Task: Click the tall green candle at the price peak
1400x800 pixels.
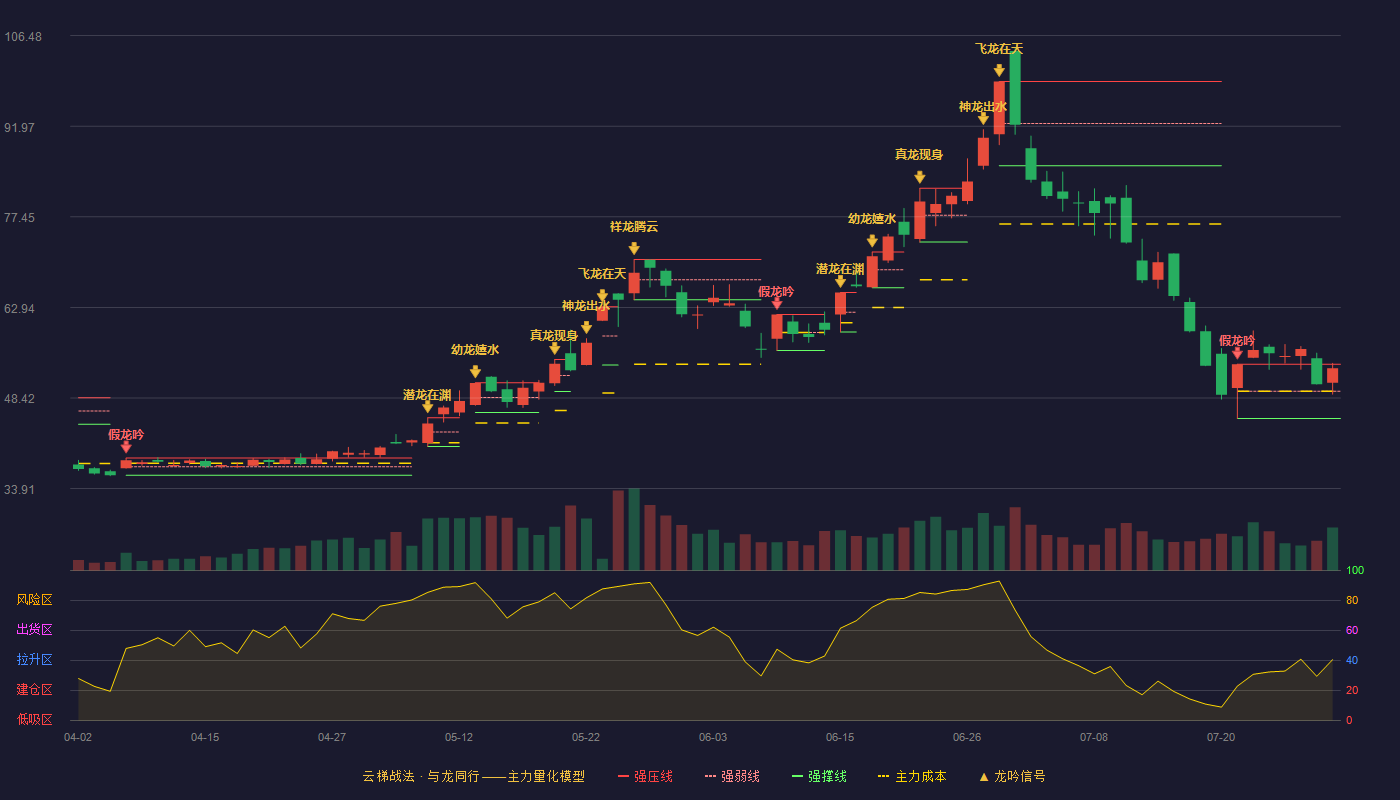Action: coord(1015,89)
